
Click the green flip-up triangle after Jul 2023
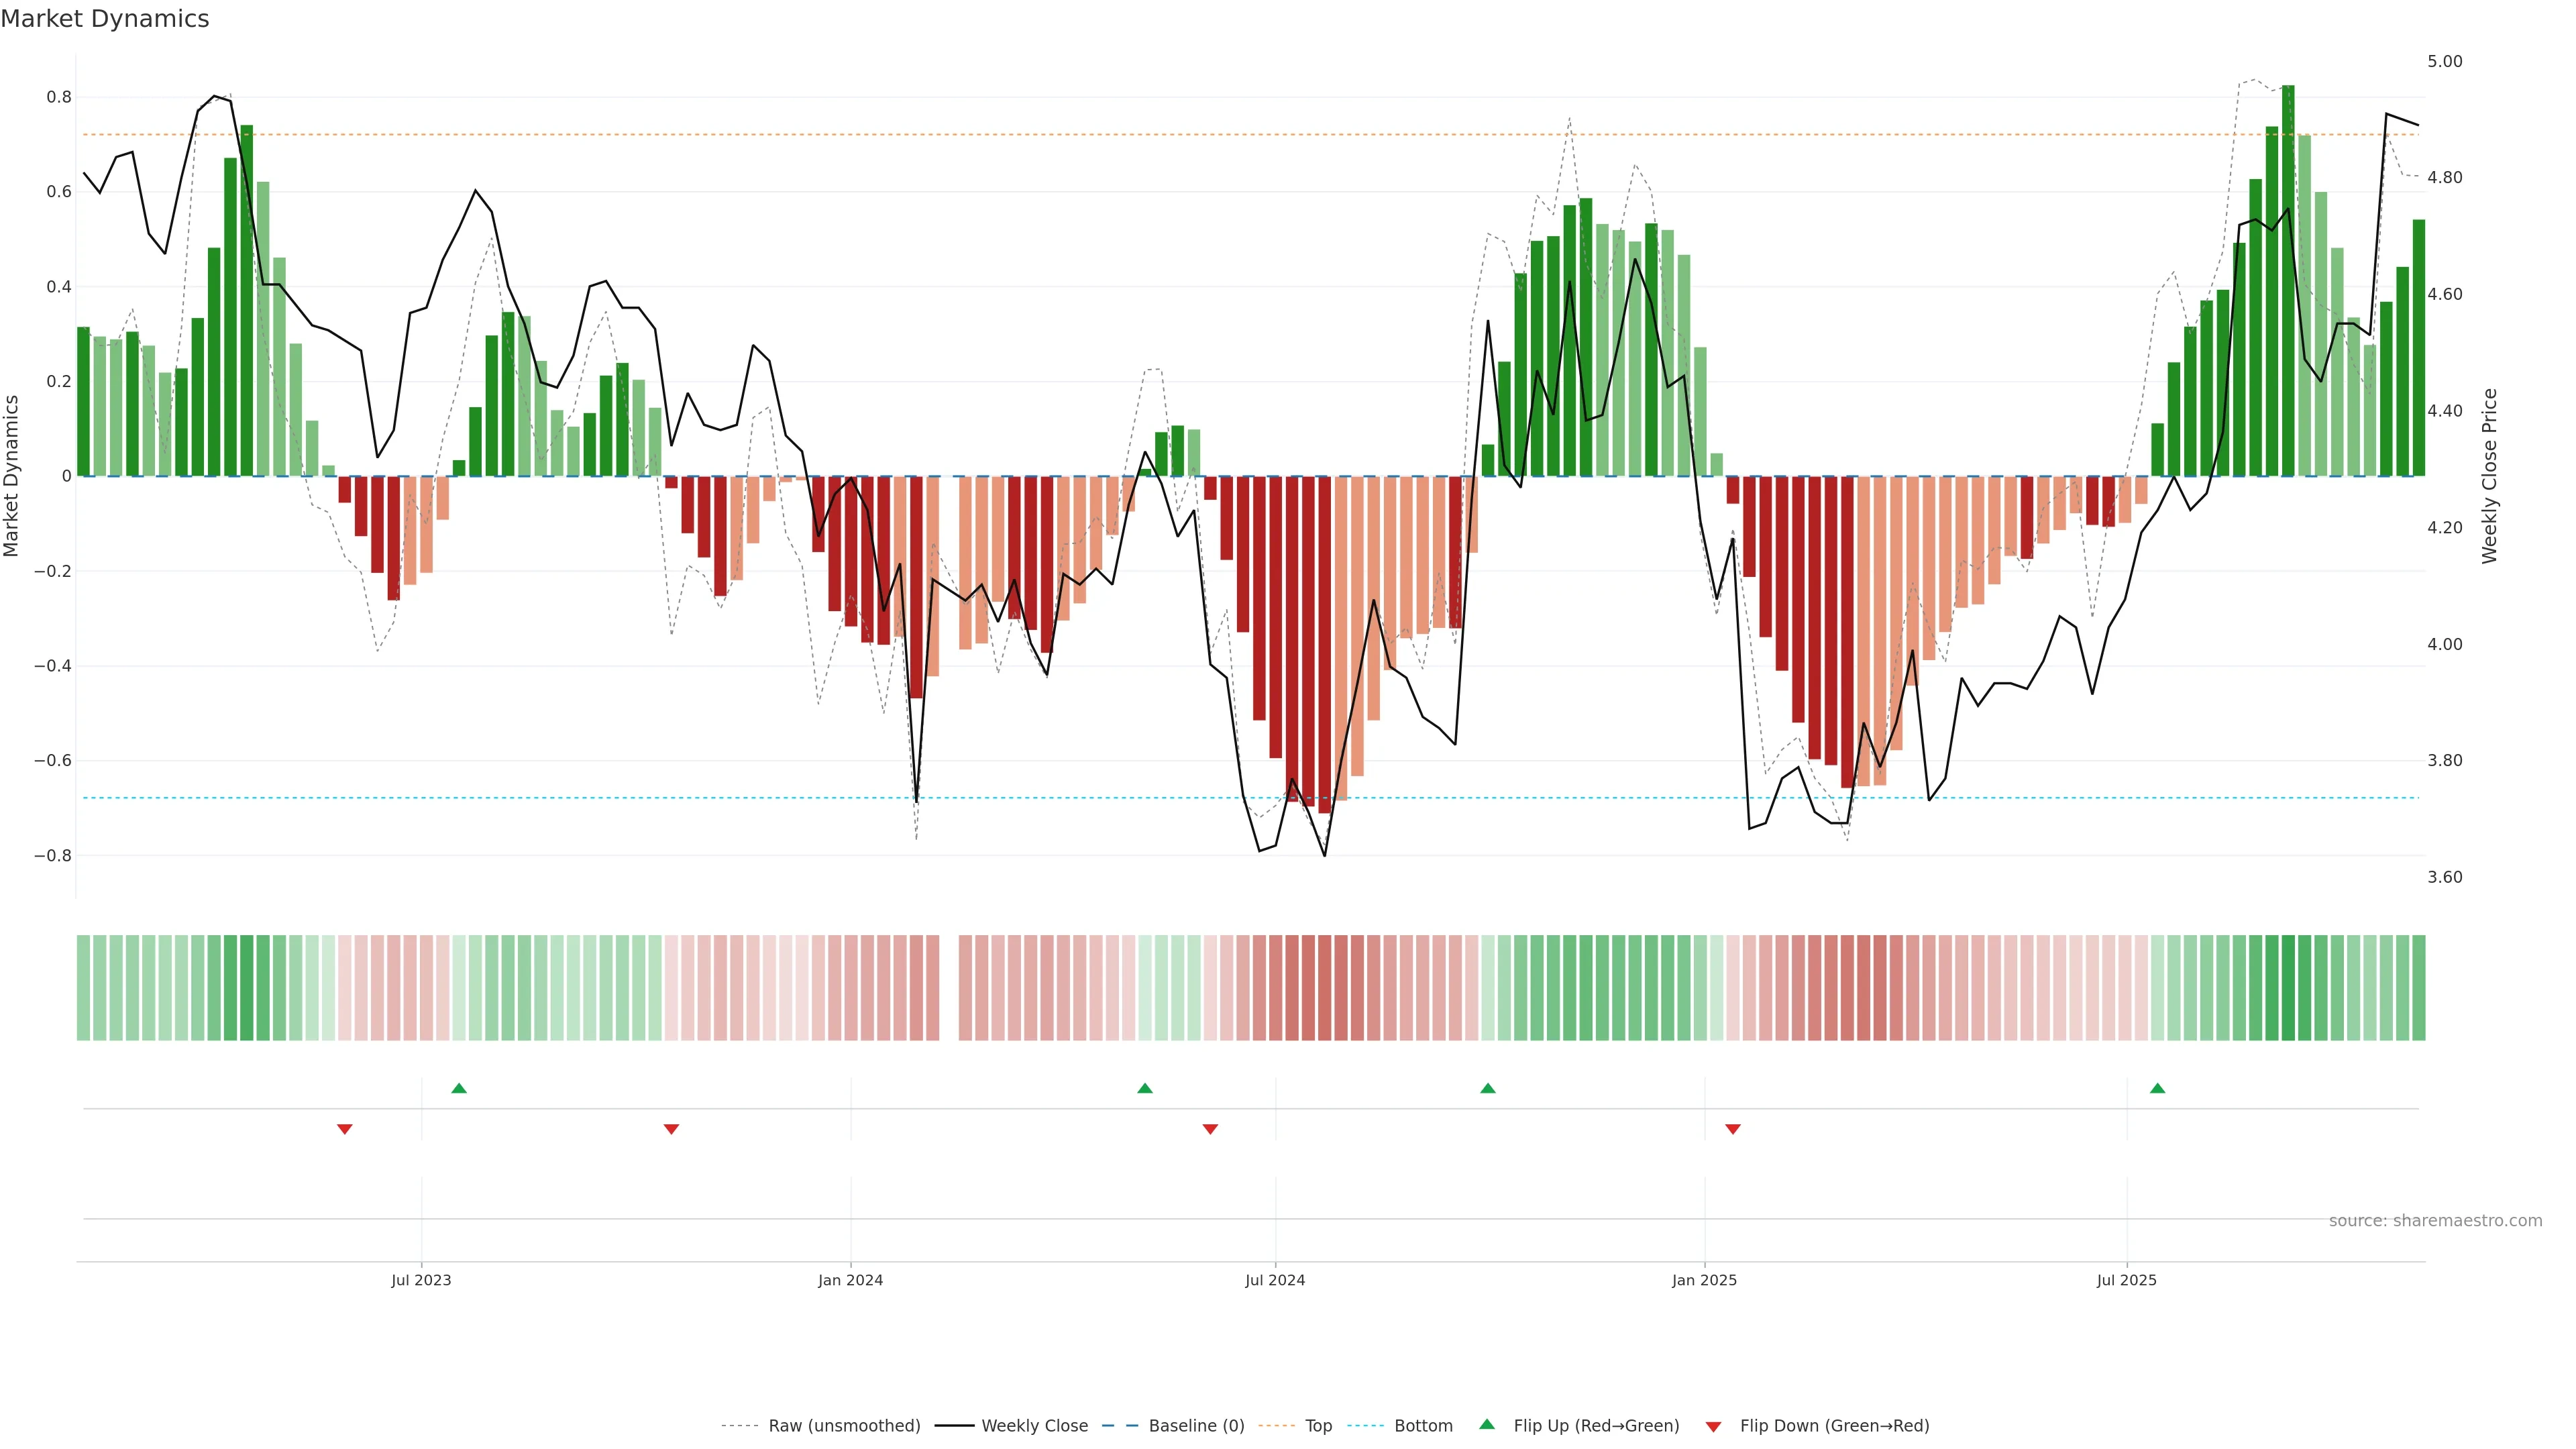coord(459,1088)
